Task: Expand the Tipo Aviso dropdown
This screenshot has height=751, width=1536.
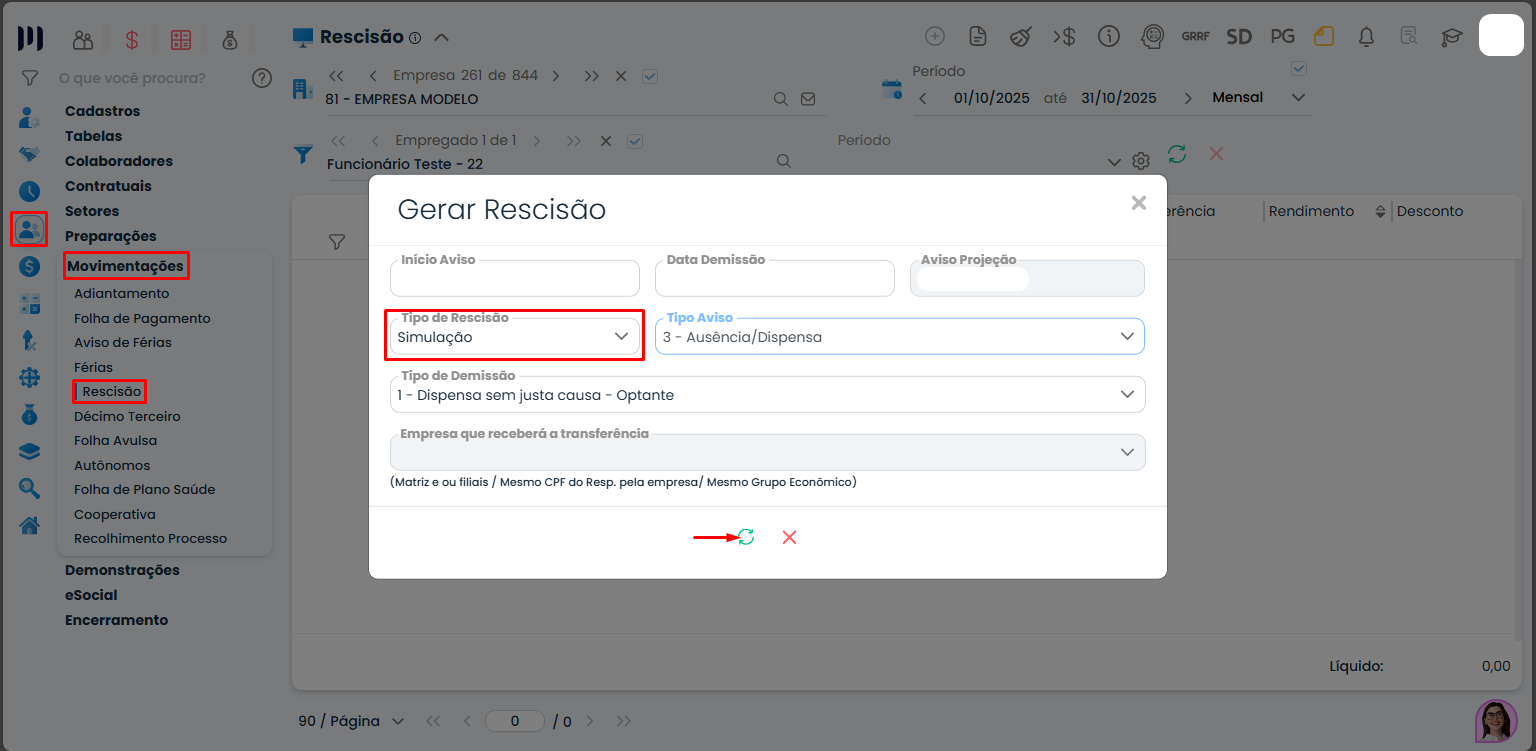Action: [899, 337]
